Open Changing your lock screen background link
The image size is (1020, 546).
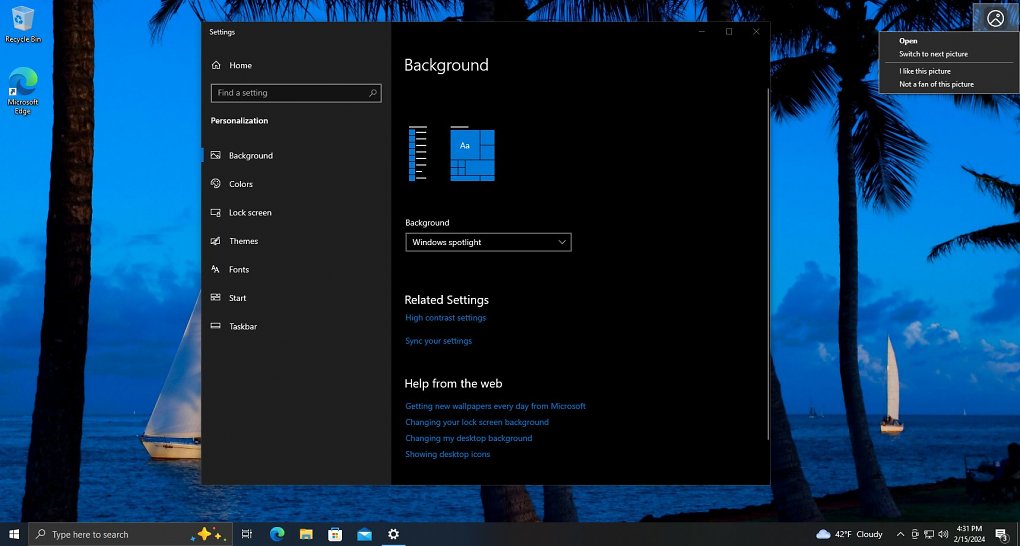(x=477, y=422)
